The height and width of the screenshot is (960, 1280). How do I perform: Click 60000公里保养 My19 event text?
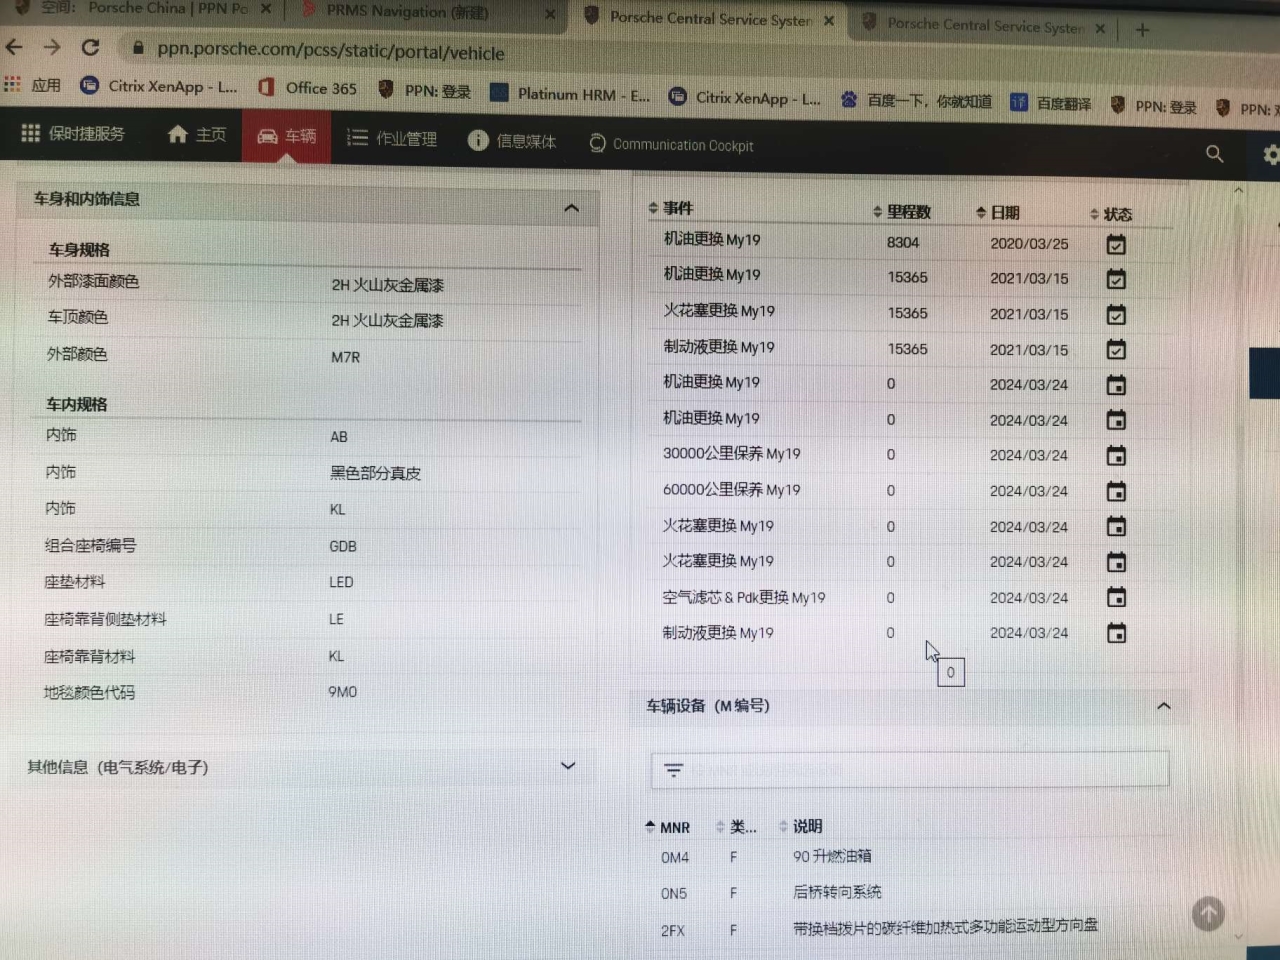[x=732, y=489]
